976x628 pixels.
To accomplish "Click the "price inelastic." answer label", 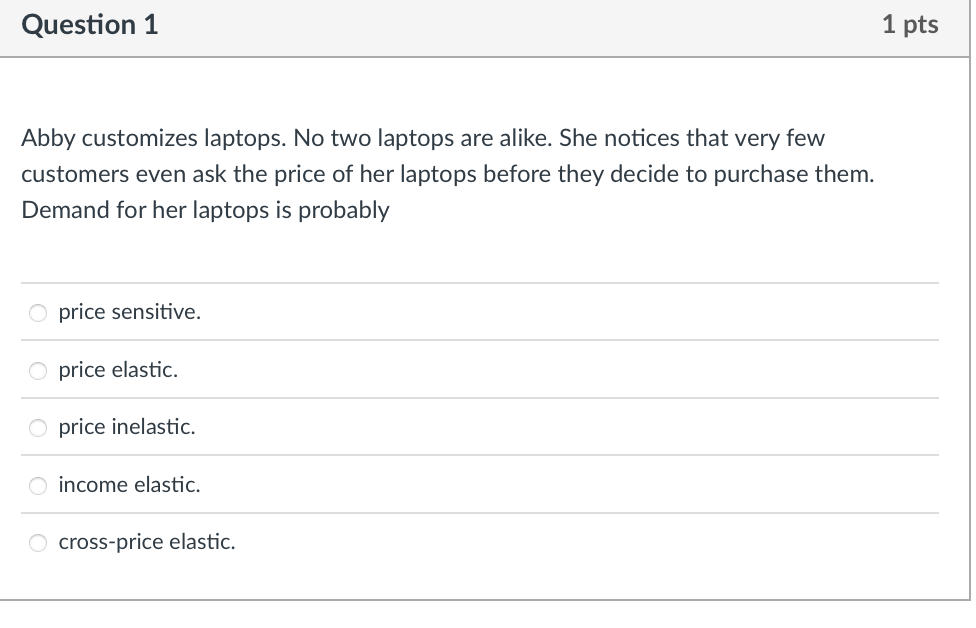I will tap(126, 427).
